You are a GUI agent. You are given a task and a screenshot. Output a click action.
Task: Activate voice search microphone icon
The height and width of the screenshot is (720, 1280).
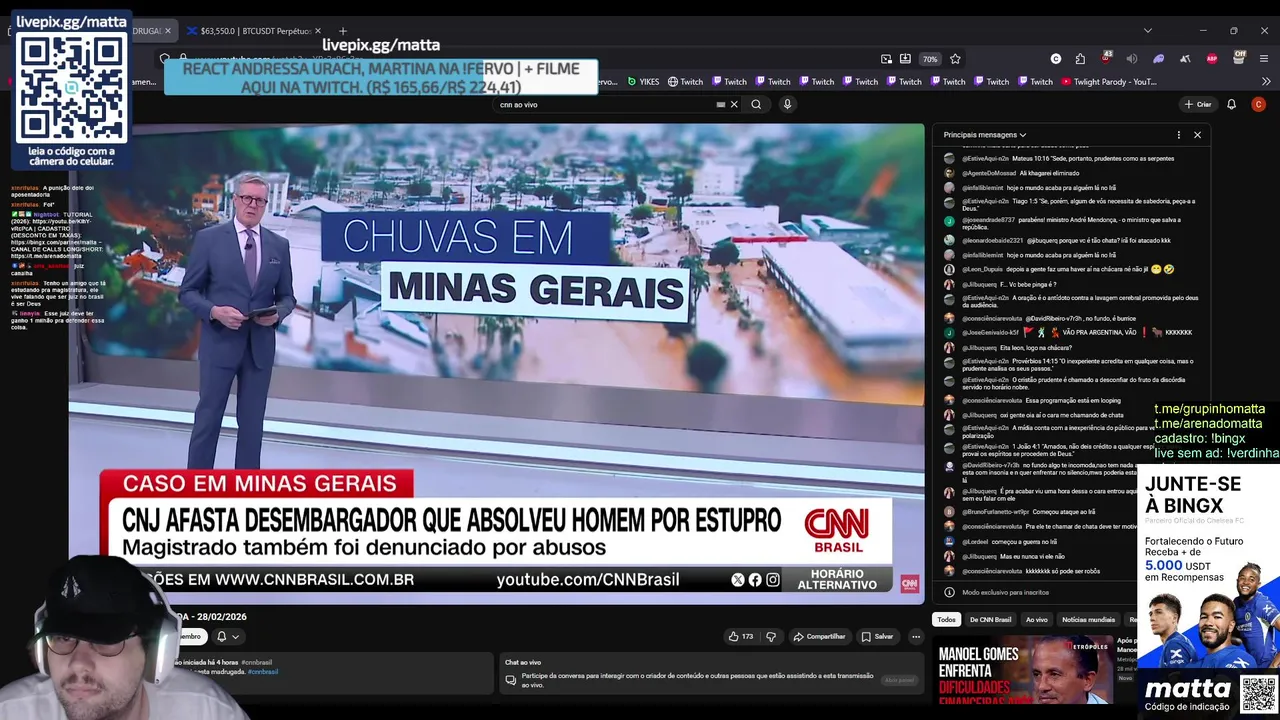pos(787,104)
